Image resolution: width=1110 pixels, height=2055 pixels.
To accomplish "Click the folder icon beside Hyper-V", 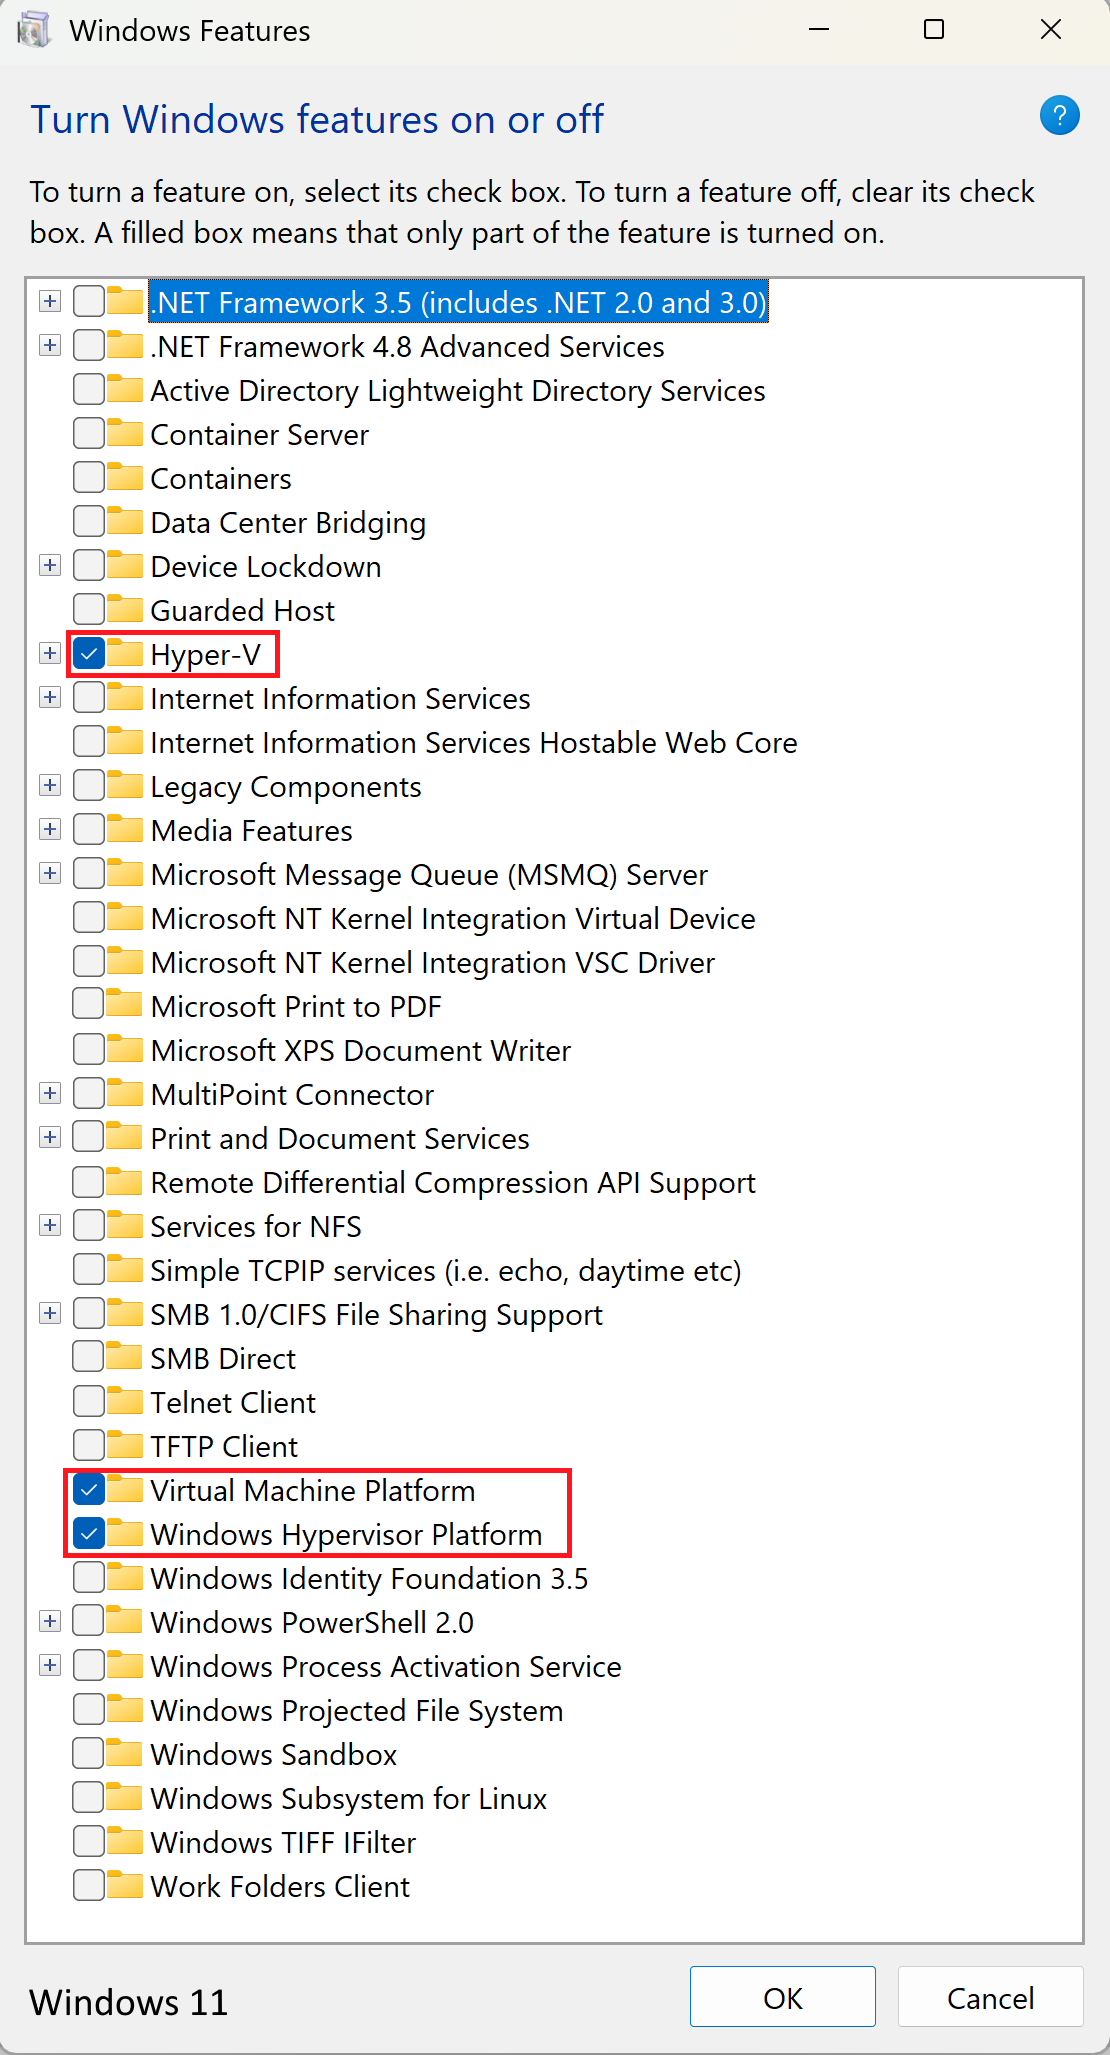I will click(125, 653).
